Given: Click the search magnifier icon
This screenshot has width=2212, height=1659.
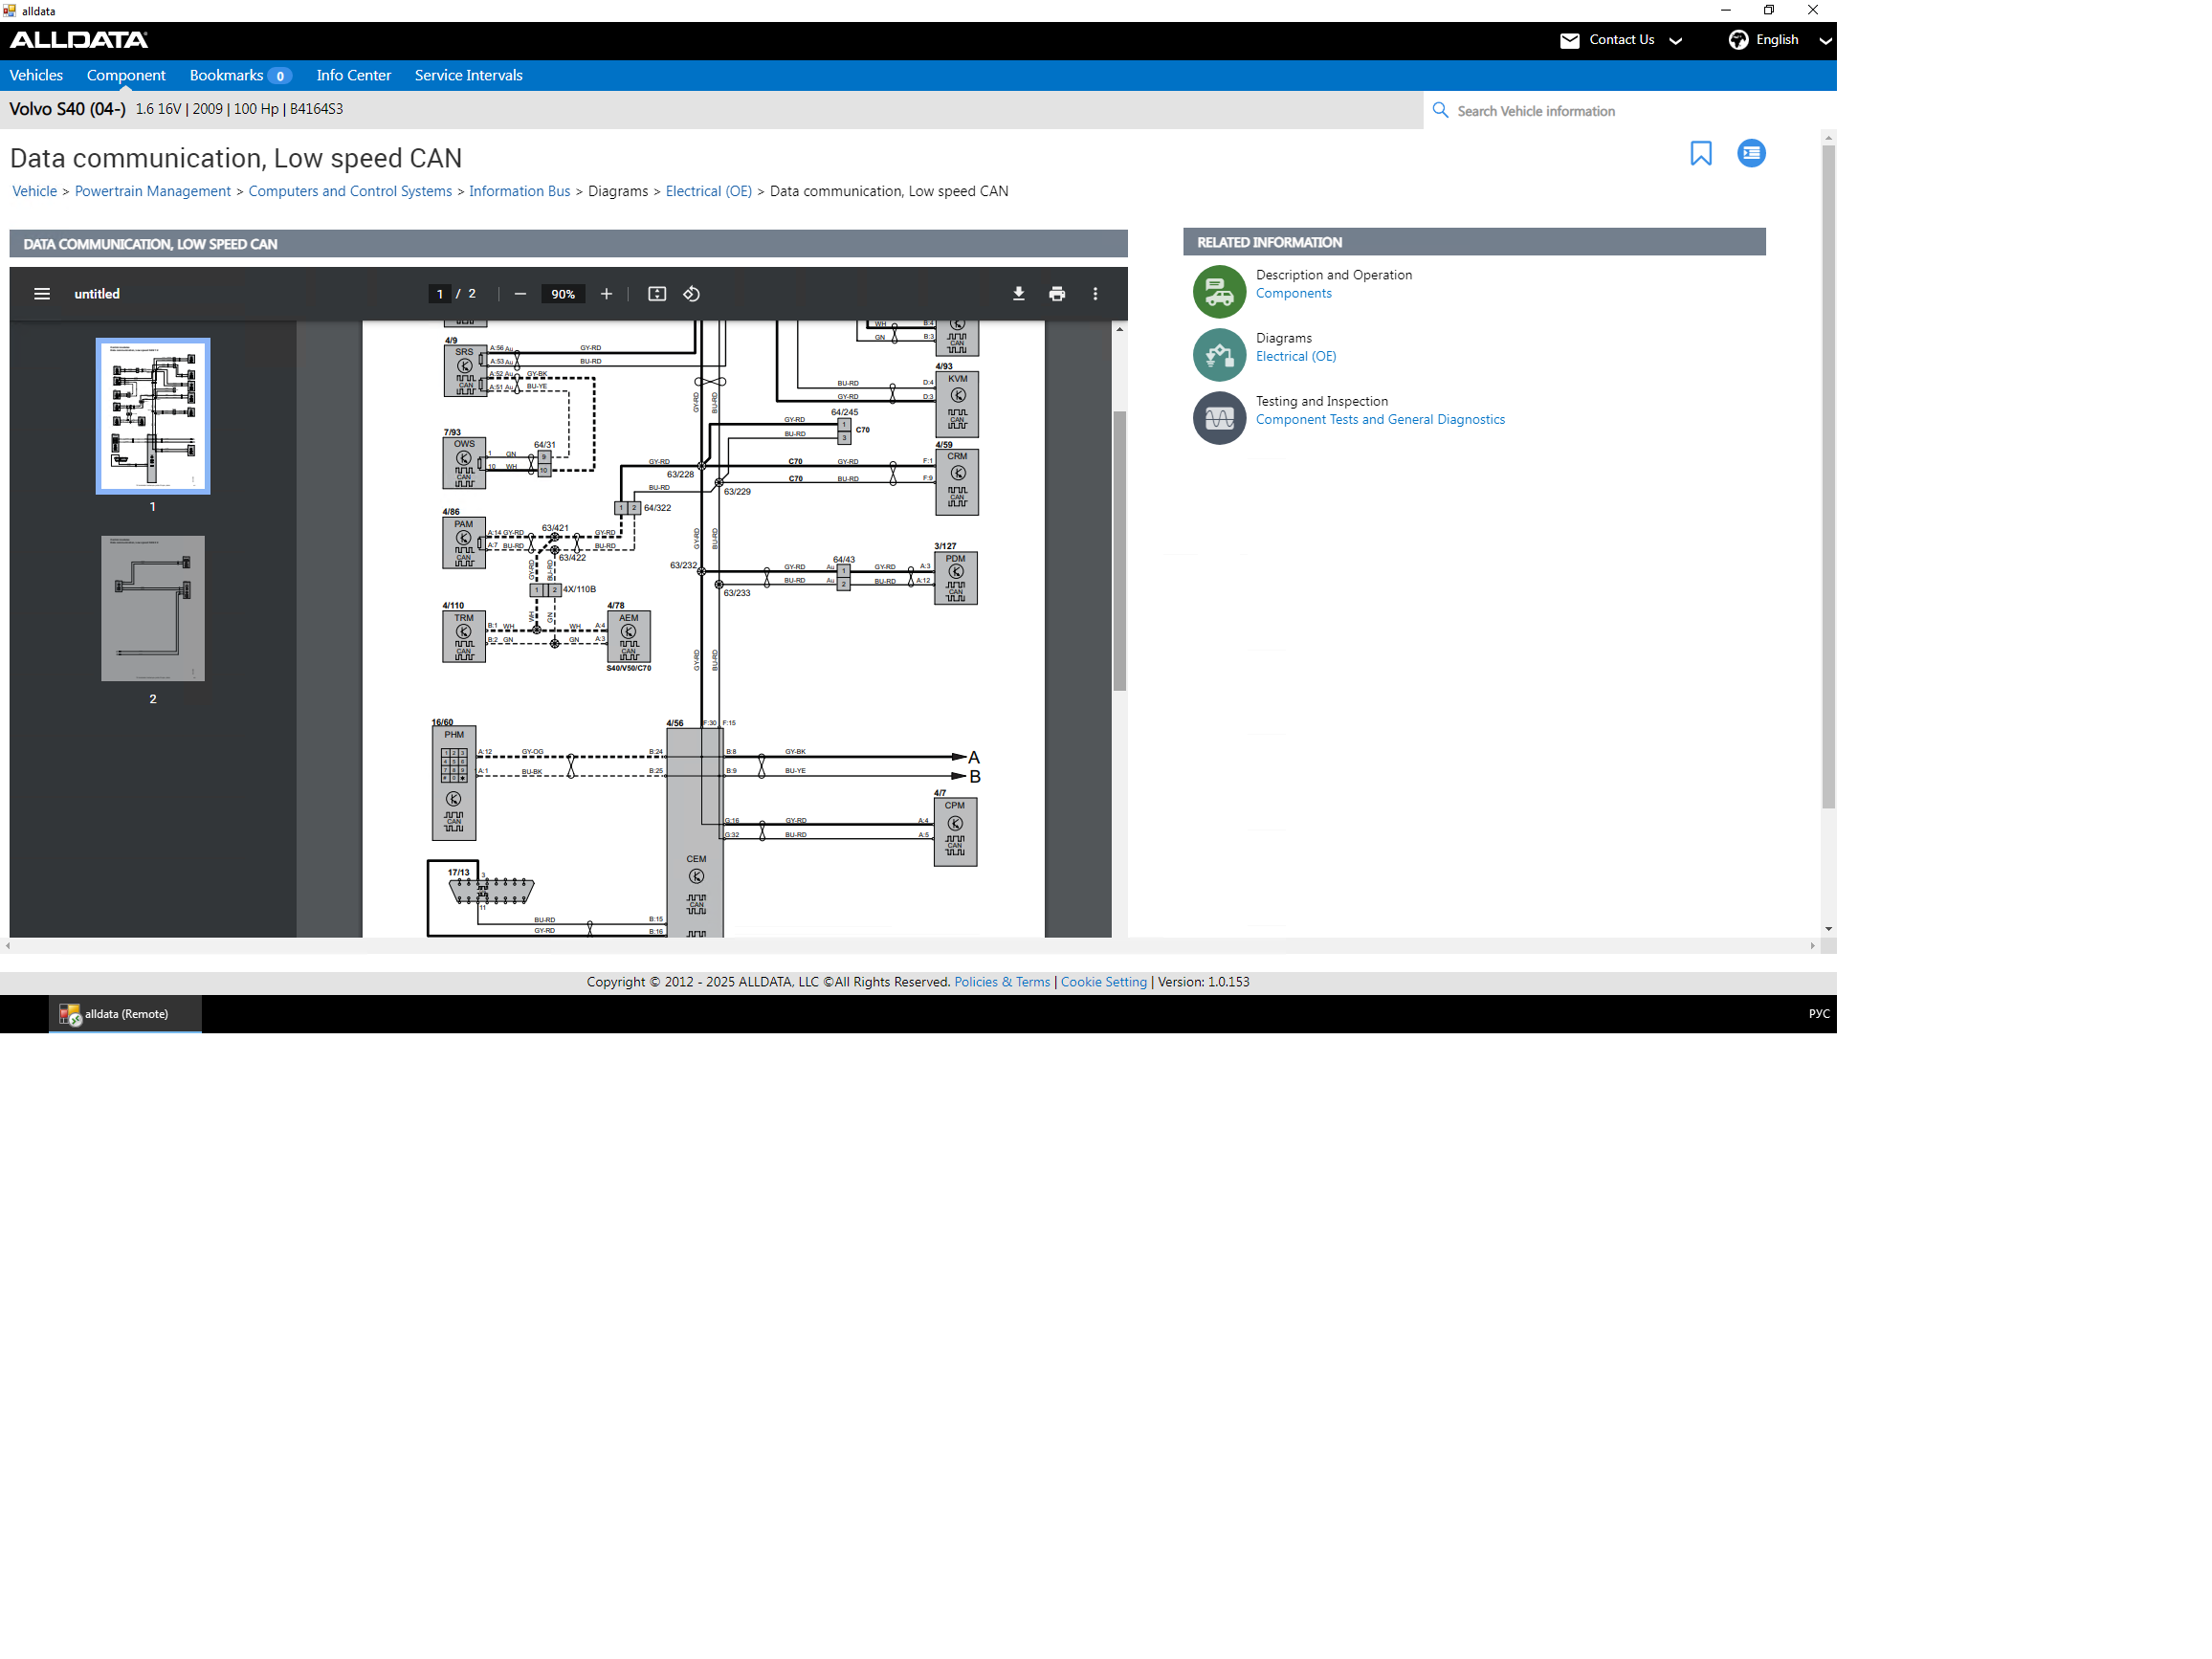Looking at the screenshot, I should click(1440, 110).
